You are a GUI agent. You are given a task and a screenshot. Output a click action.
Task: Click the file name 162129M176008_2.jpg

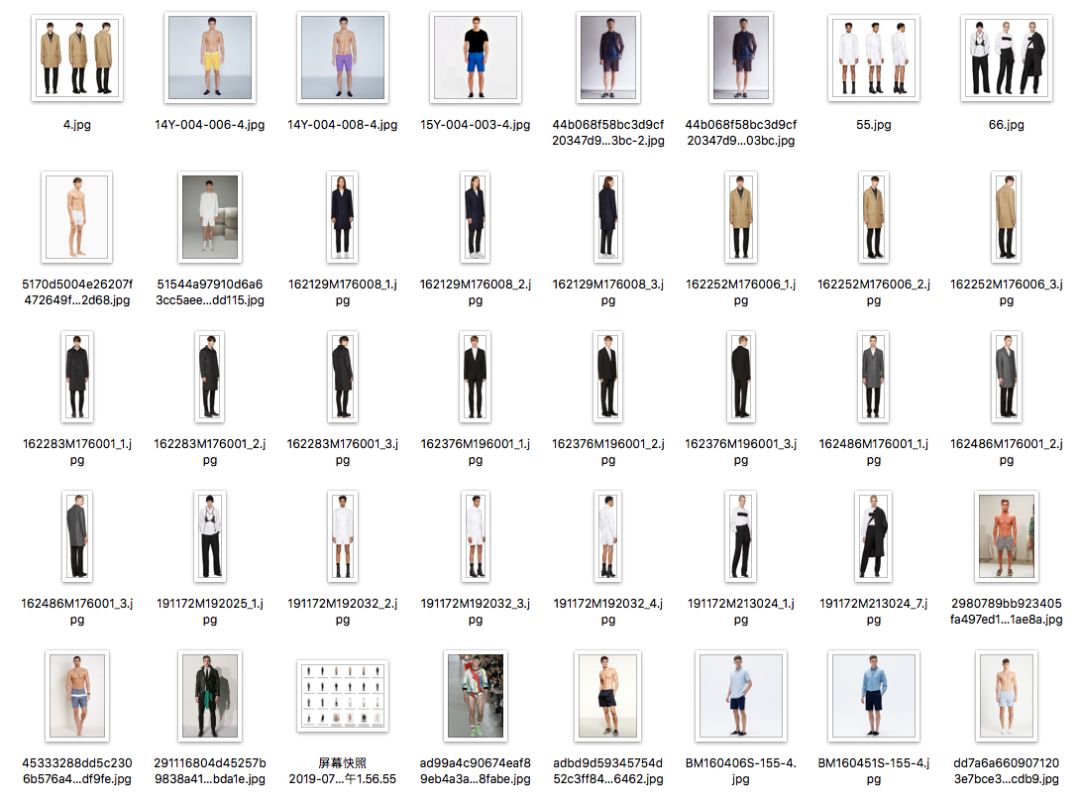click(475, 292)
